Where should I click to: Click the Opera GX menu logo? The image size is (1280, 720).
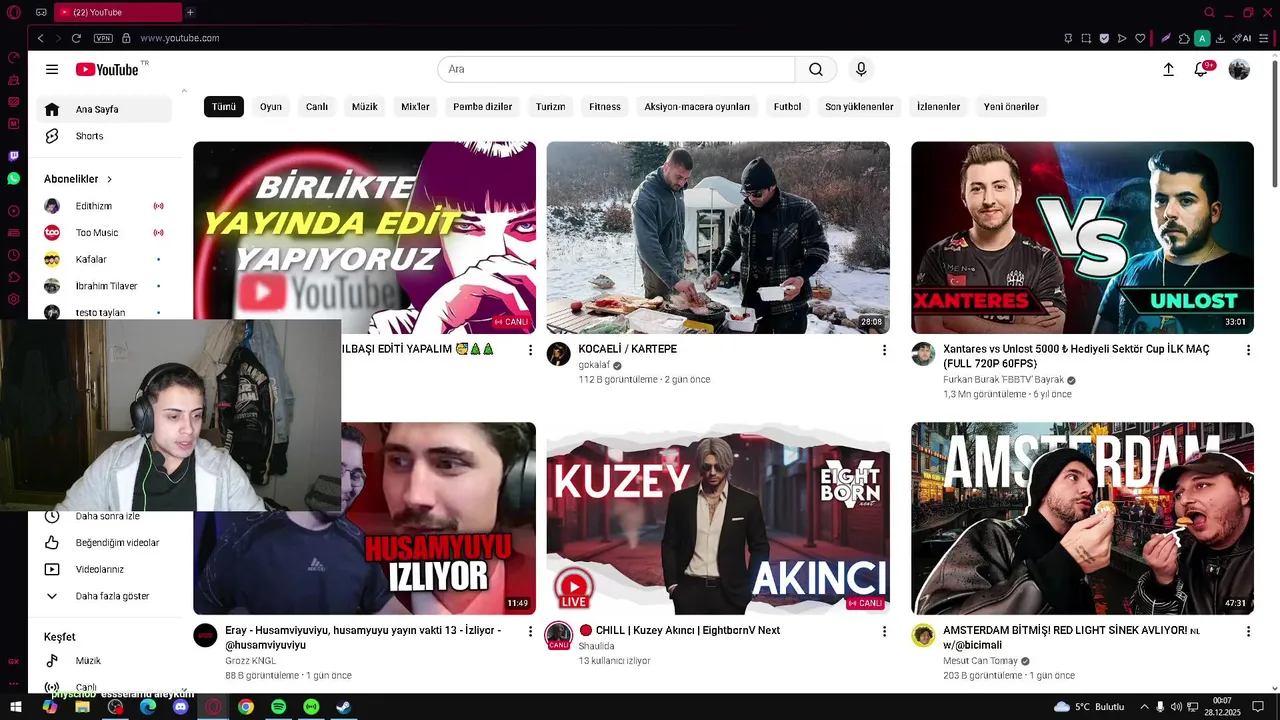(14, 12)
